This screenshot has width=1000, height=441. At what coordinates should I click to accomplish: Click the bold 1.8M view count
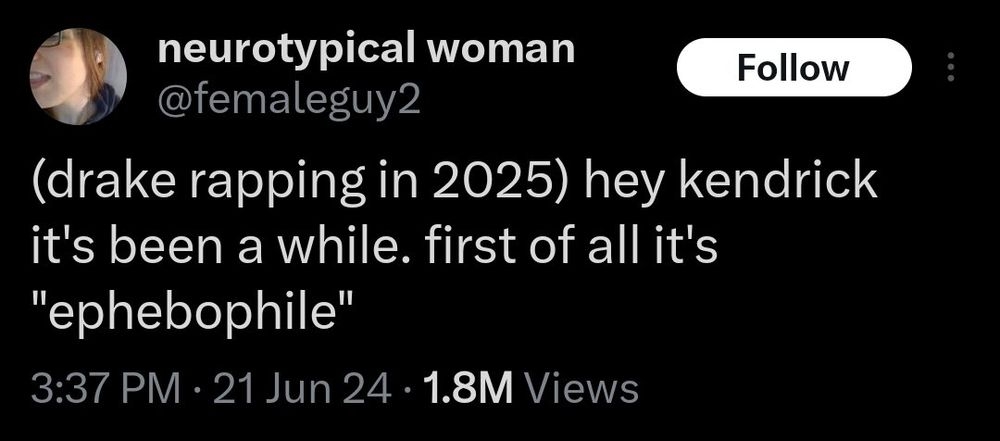(465, 388)
